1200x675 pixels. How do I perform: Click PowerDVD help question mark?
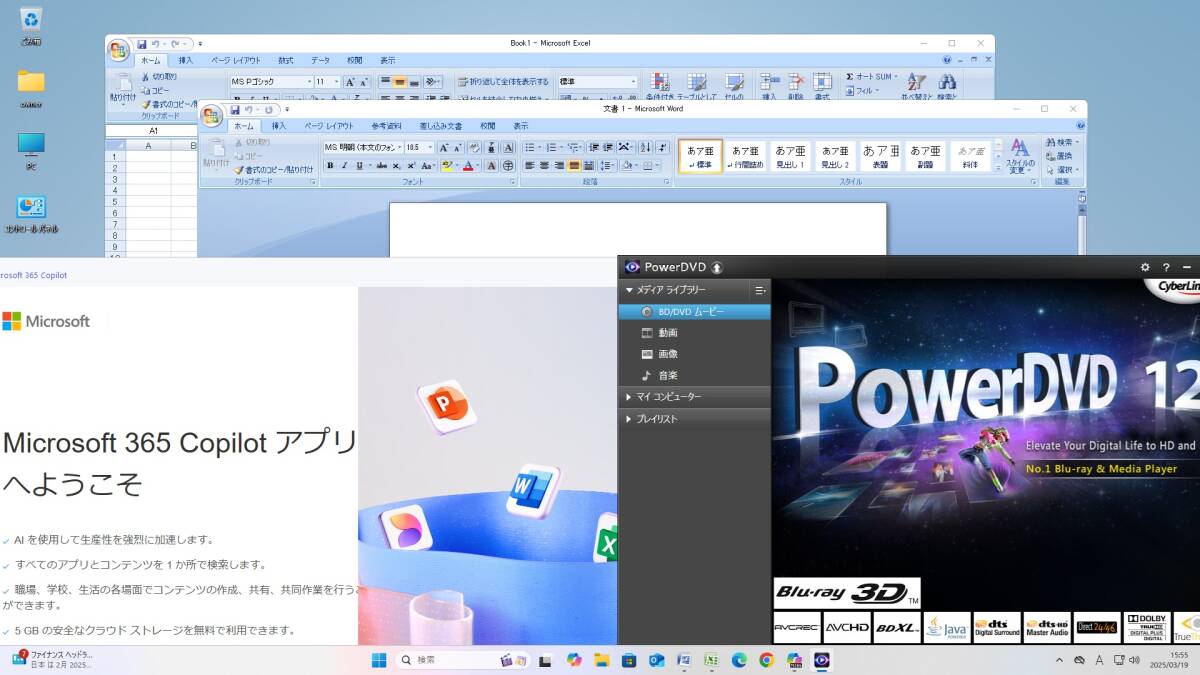(1166, 267)
